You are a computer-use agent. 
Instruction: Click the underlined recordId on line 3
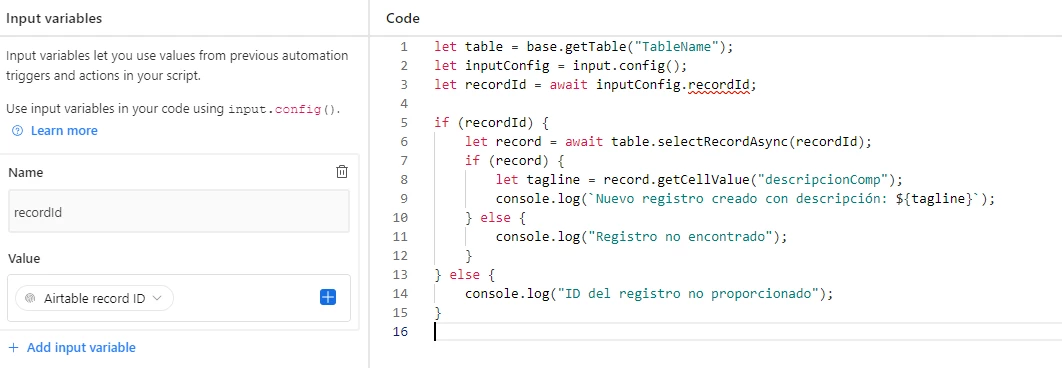click(720, 85)
